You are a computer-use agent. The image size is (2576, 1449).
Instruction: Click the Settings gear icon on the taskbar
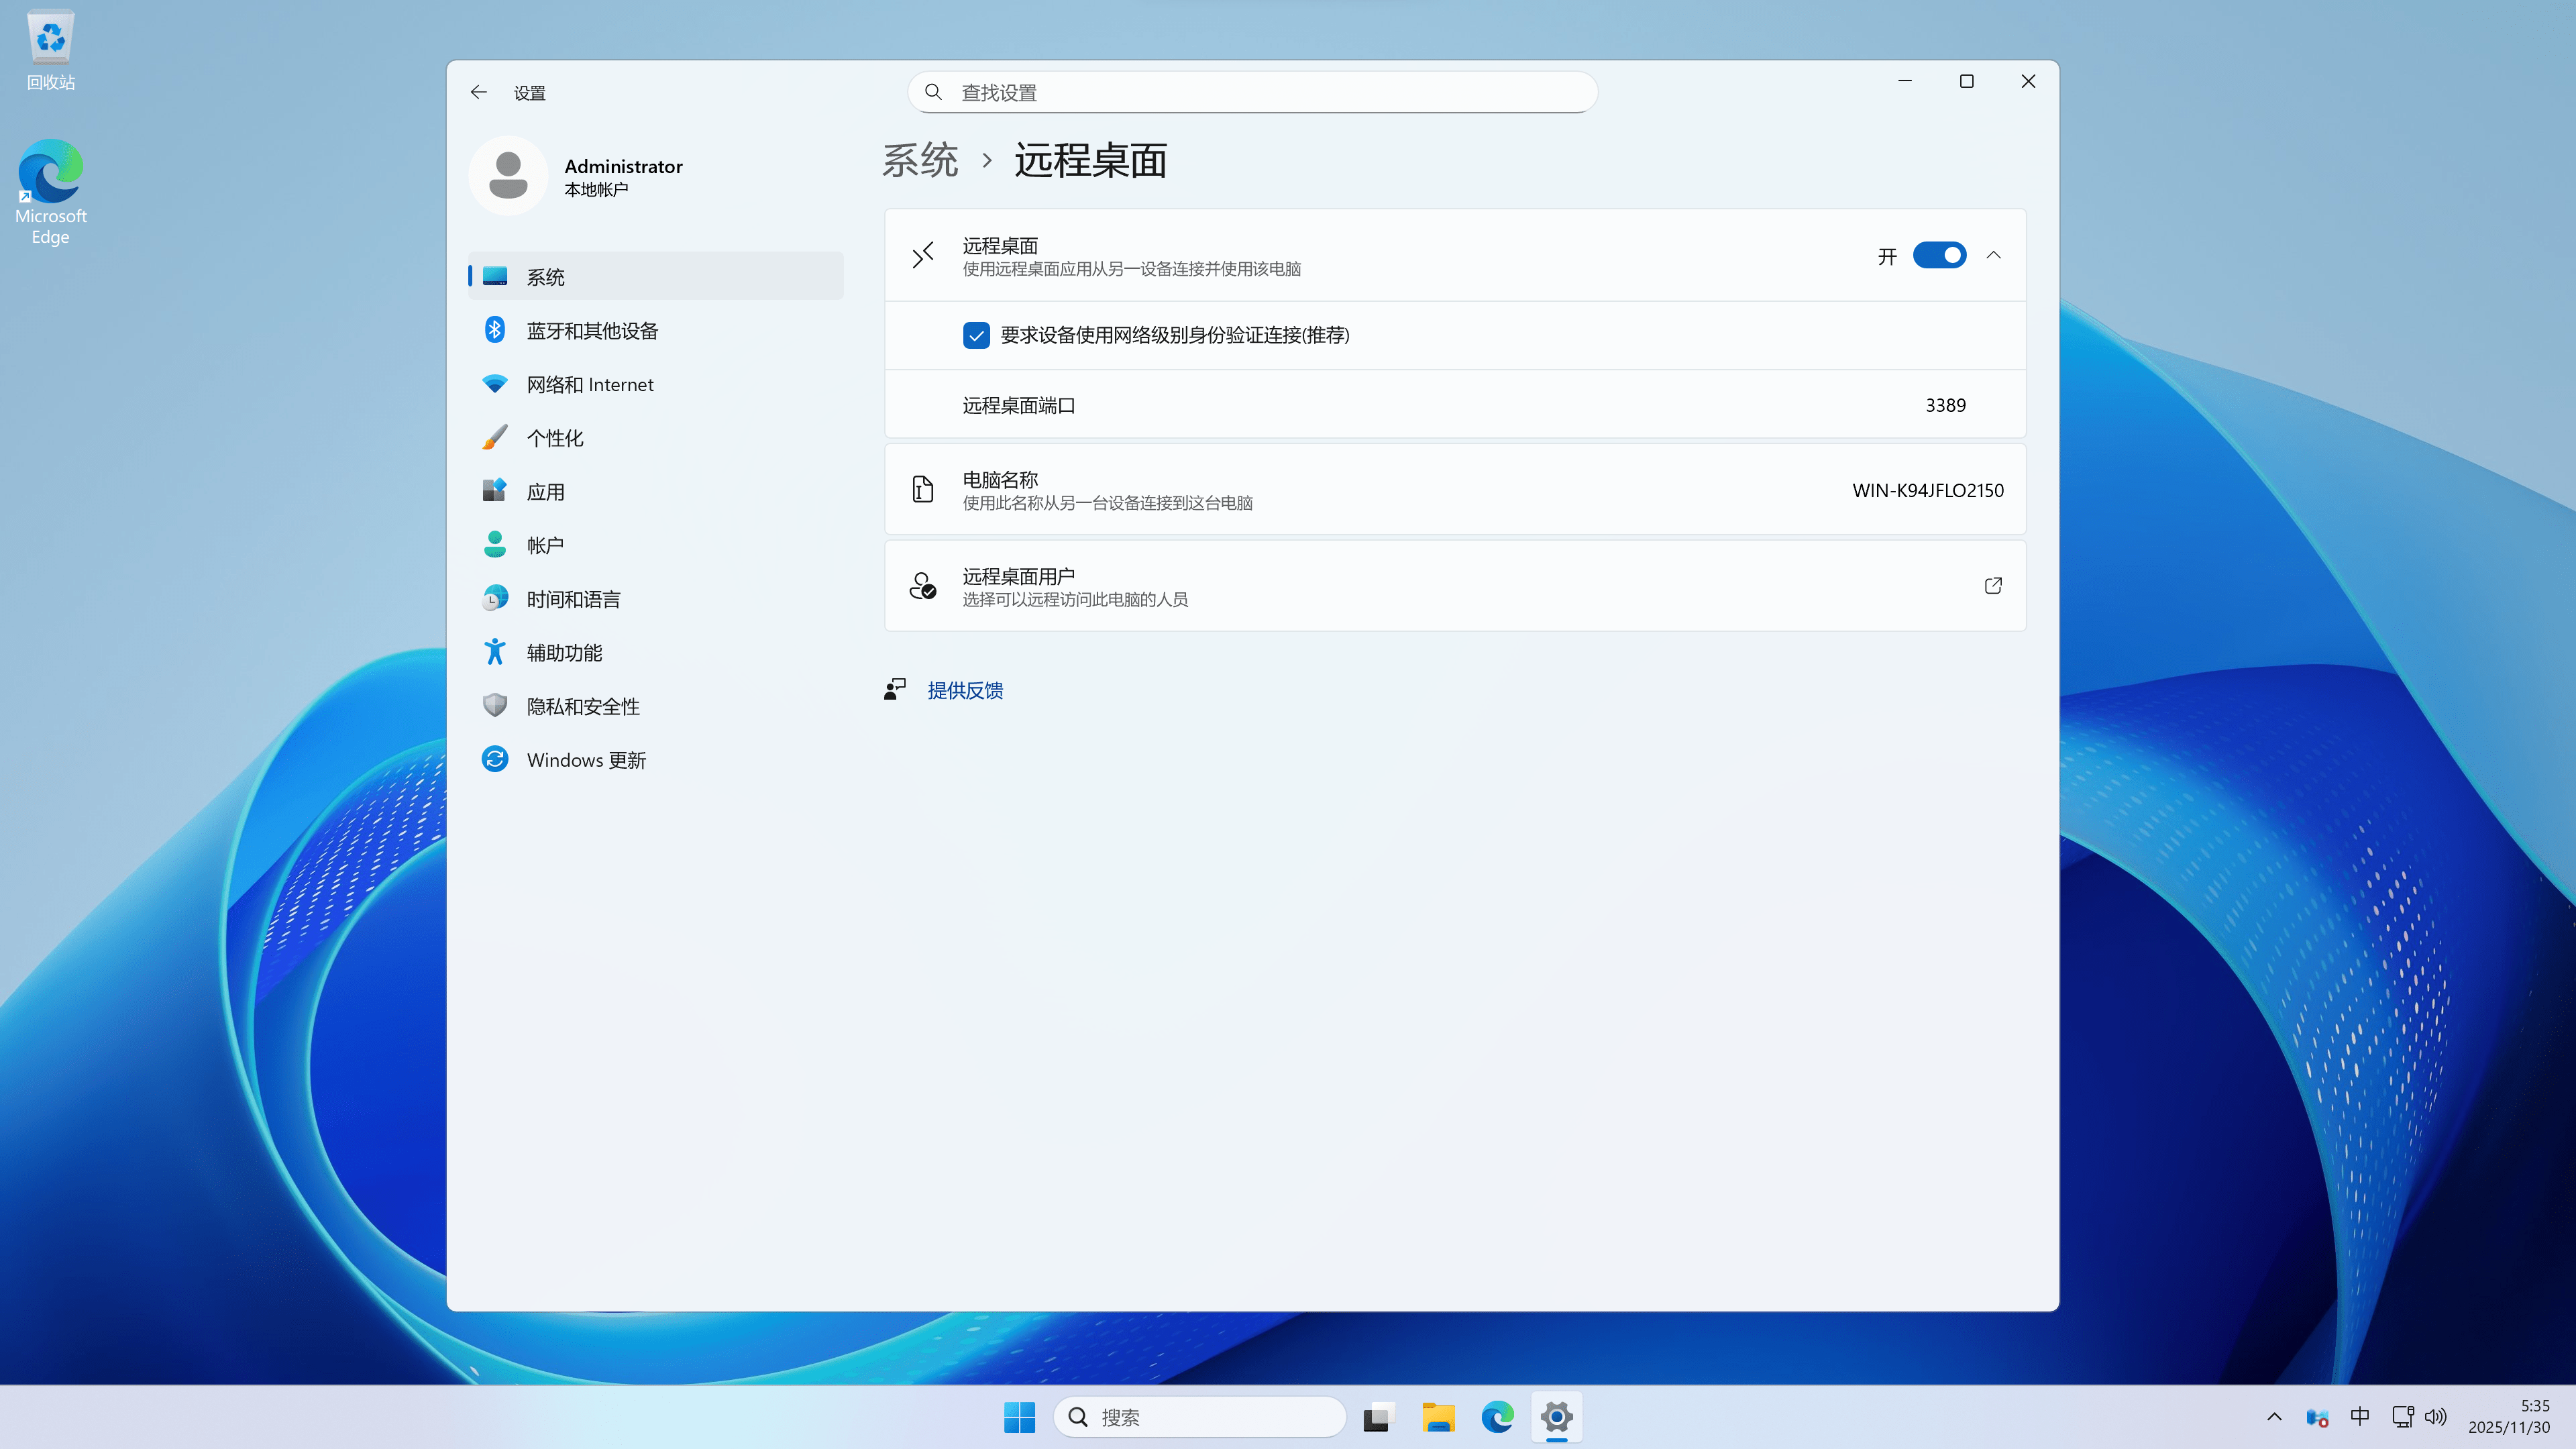point(1557,1417)
